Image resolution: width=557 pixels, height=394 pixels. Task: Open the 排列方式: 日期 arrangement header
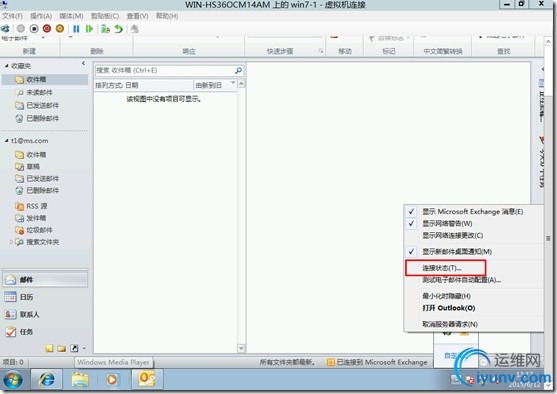[144, 85]
